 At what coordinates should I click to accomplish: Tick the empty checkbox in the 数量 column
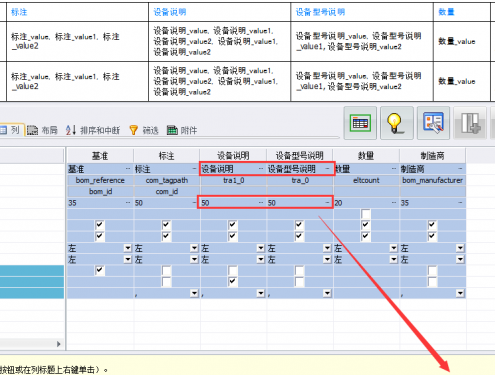pyautogui.click(x=366, y=214)
